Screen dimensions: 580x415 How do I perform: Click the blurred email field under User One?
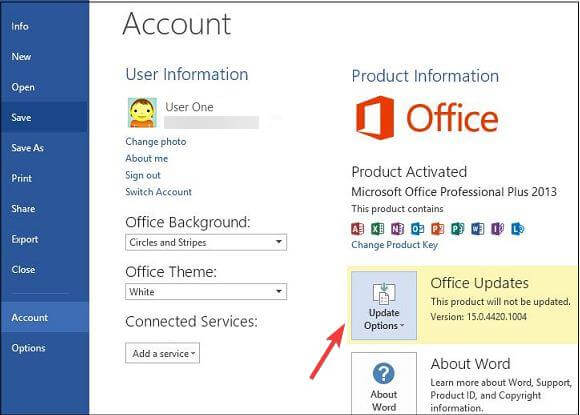pos(211,122)
